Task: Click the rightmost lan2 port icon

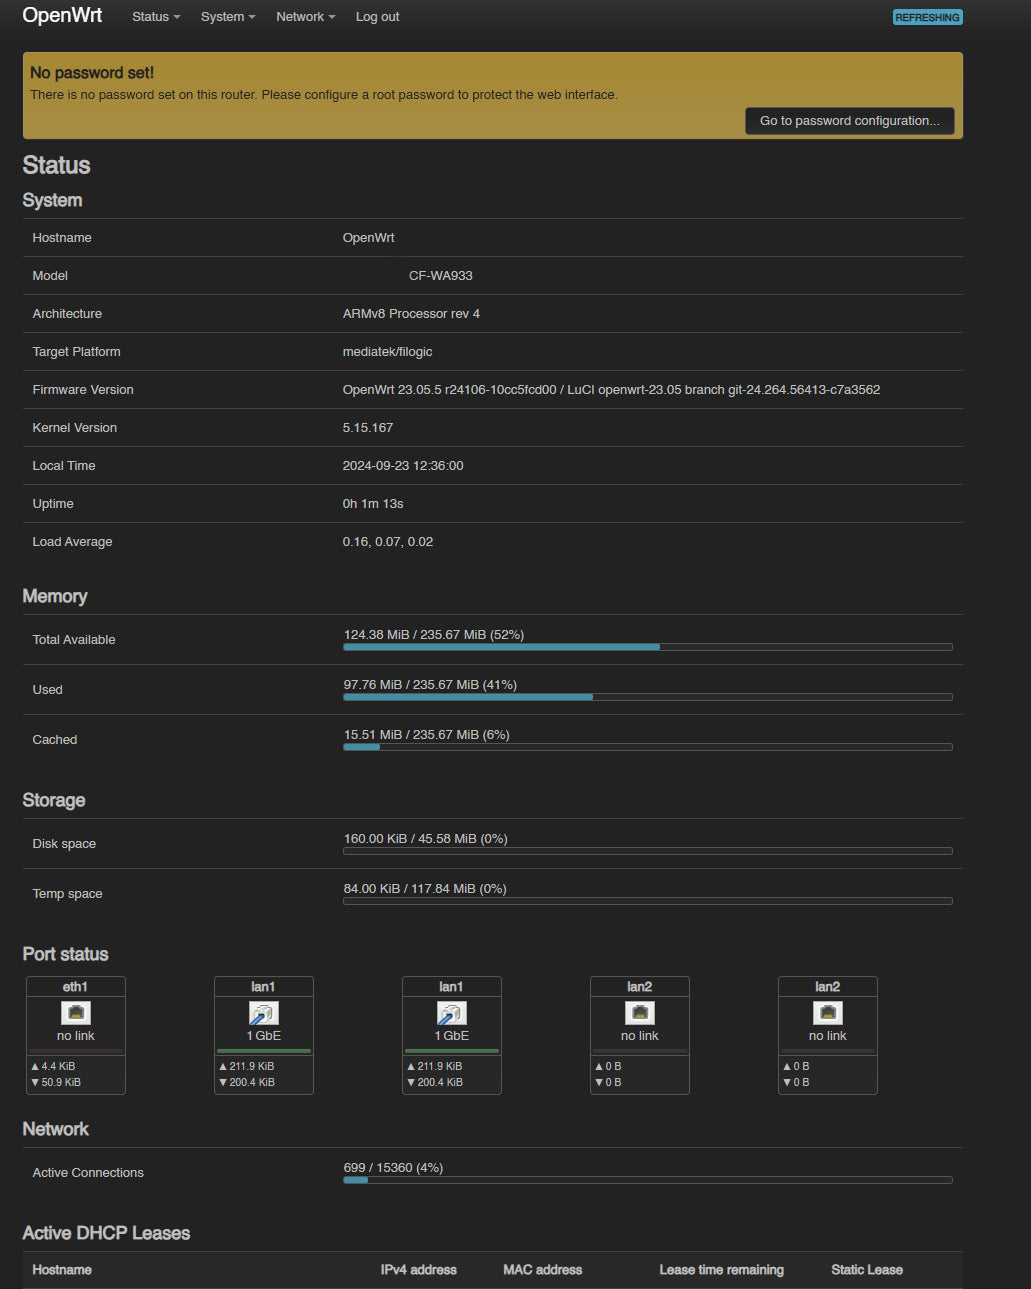Action: click(x=828, y=1013)
